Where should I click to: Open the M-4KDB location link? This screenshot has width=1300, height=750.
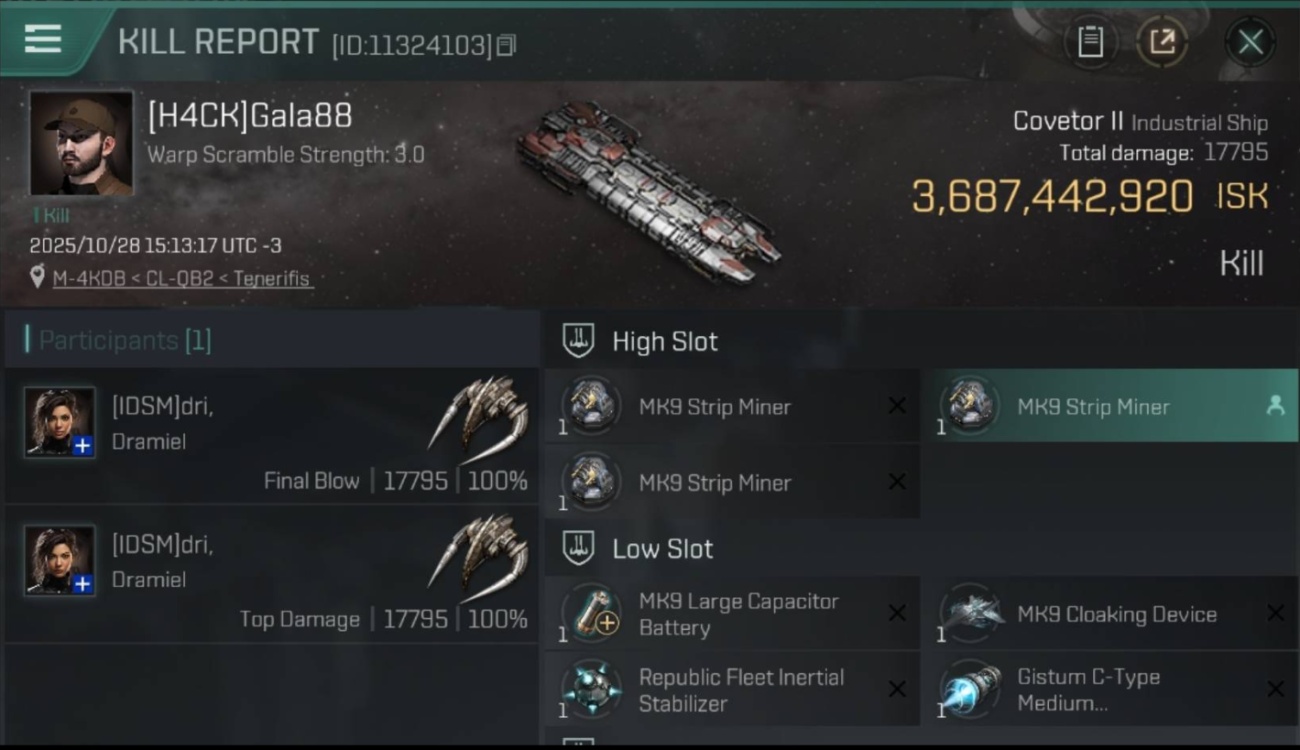point(89,278)
